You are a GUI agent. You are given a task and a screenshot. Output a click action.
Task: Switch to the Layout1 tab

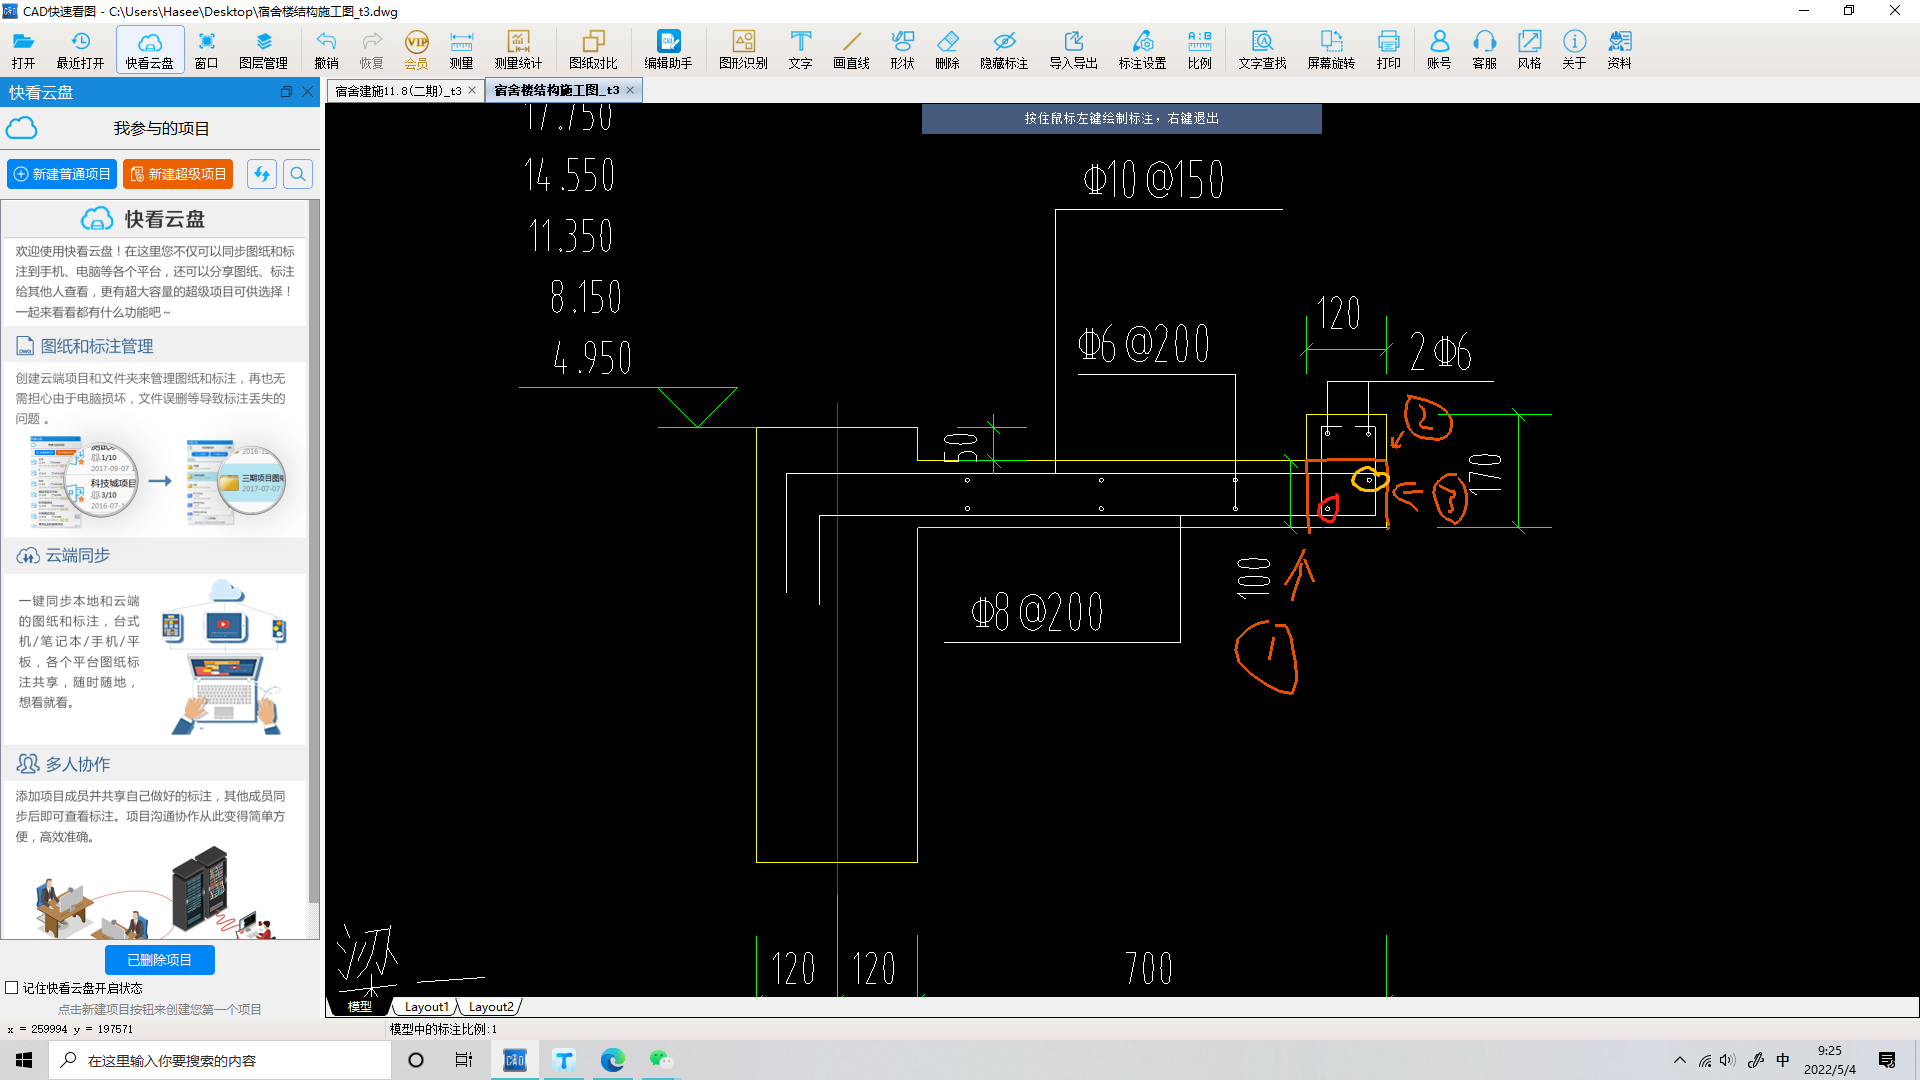click(x=427, y=1007)
